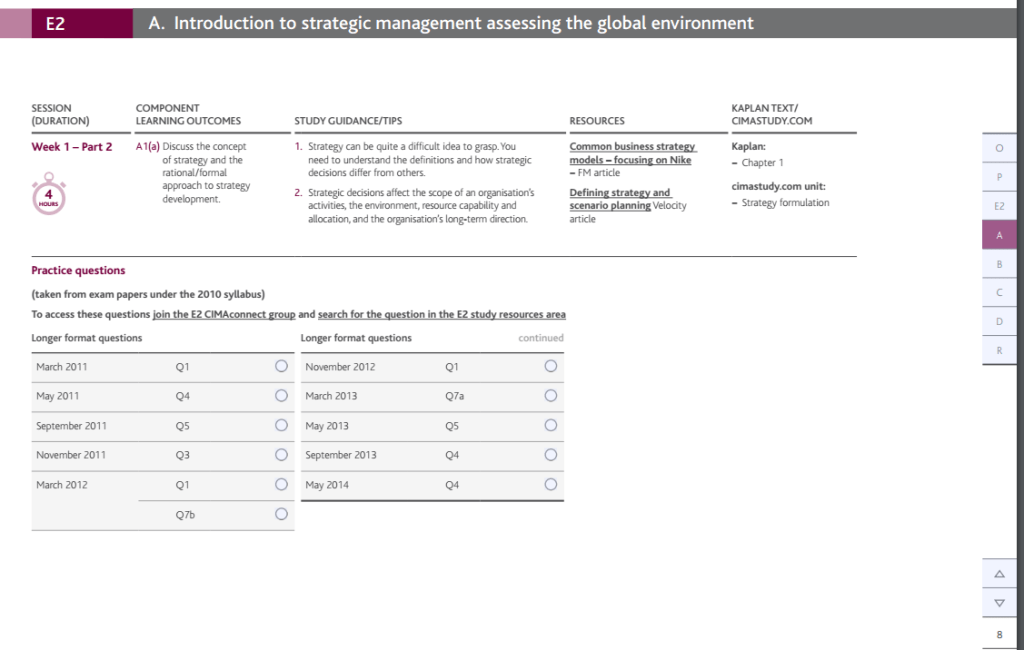Viewport: 1024px width, 650px height.
Task: Click the page number 8 indicator
Action: pyautogui.click(x=999, y=634)
